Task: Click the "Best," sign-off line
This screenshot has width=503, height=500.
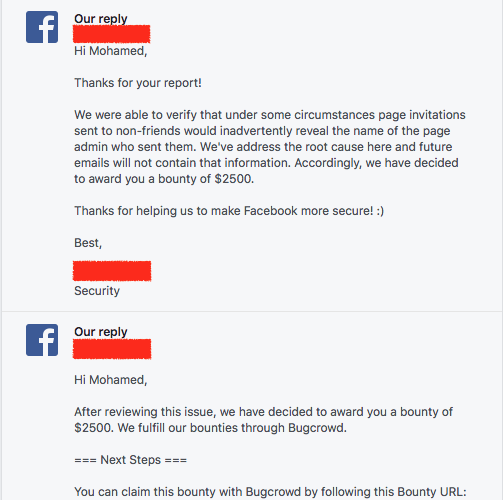Action: tap(88, 243)
